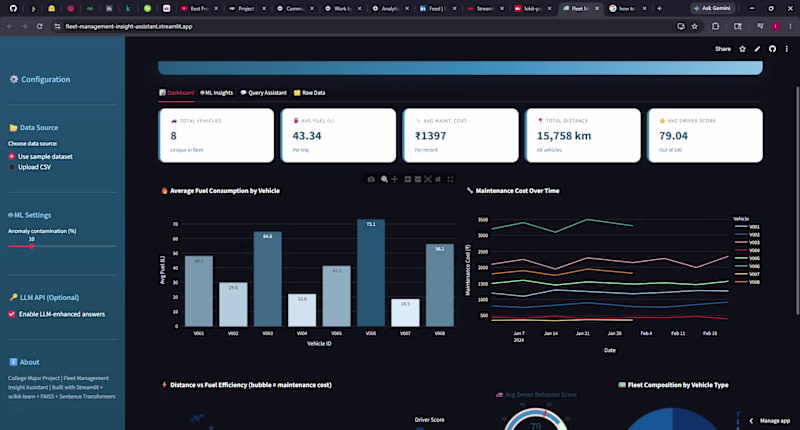Click the Share button
800x430 pixels.
722,49
